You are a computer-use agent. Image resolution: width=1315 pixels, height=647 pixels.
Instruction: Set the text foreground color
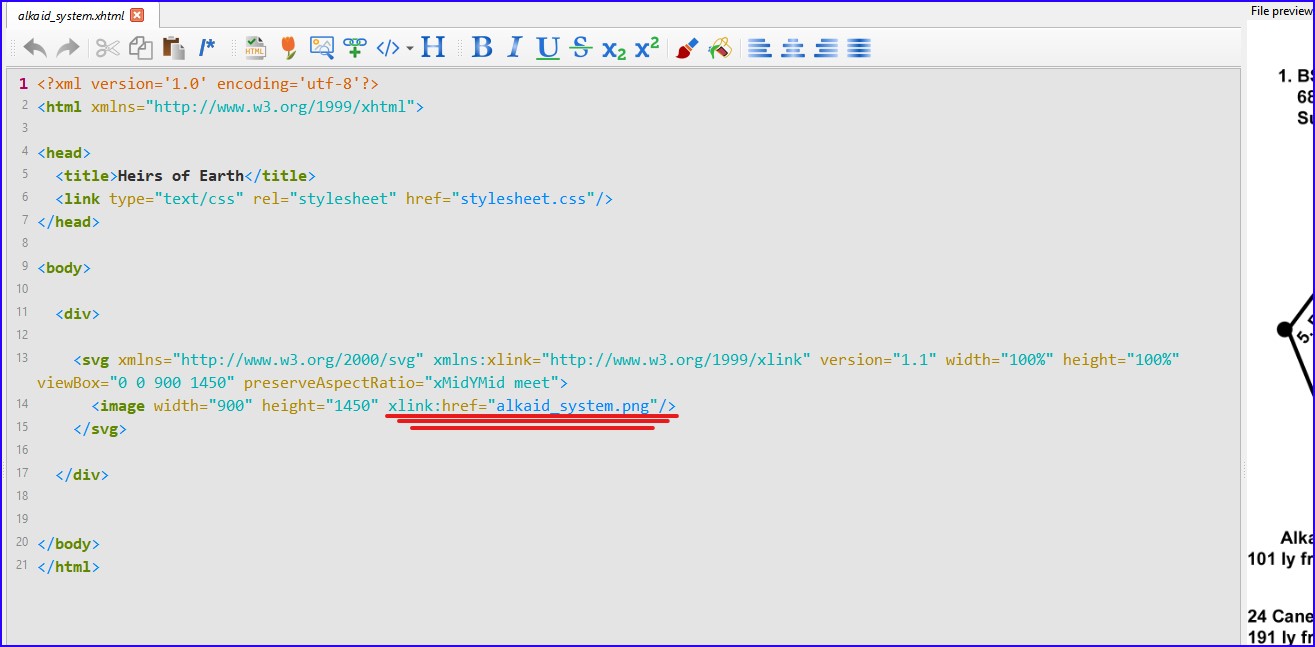[x=686, y=47]
